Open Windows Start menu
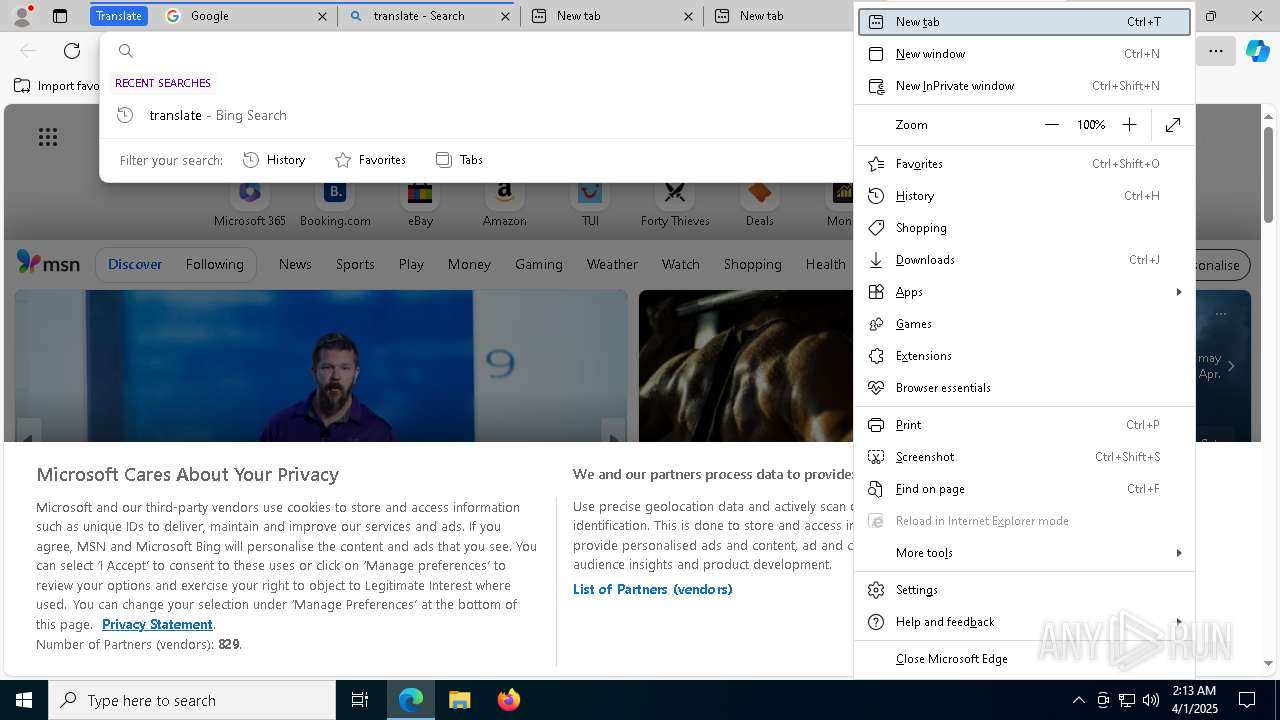This screenshot has width=1280, height=720. point(24,700)
